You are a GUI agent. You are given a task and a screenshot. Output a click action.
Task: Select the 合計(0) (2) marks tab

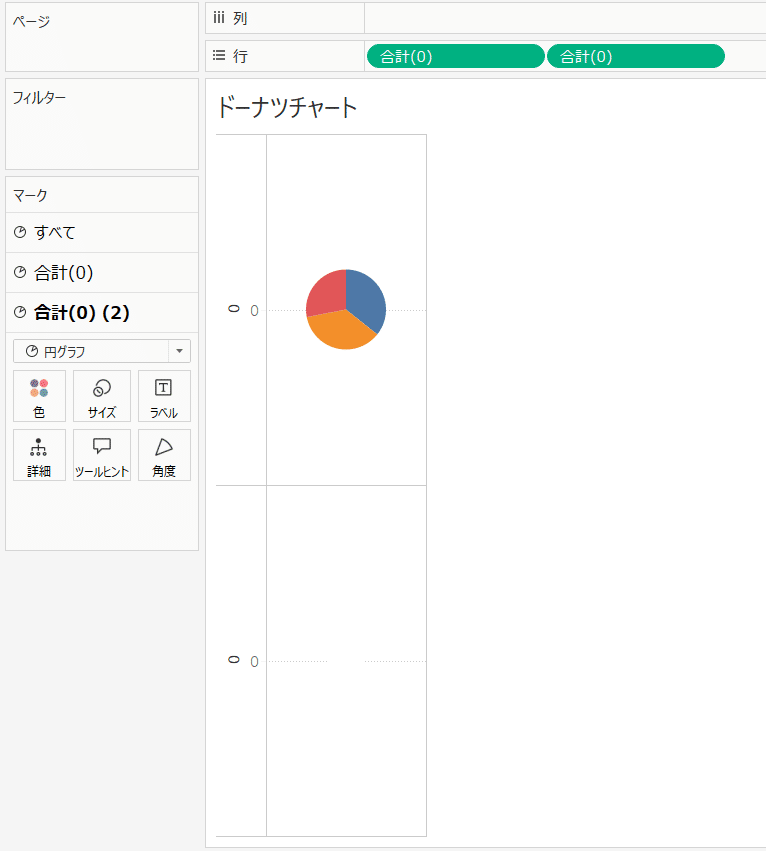102,313
